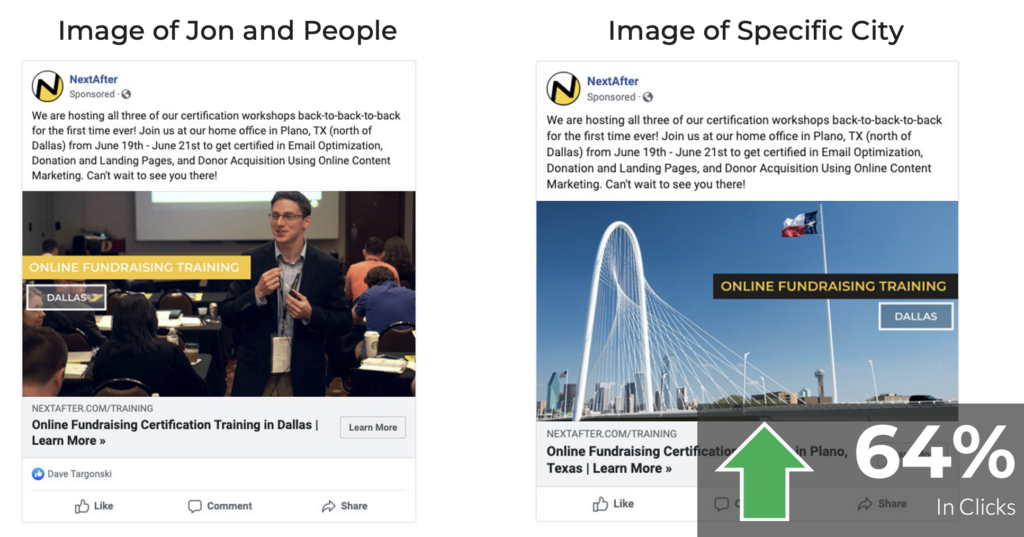
Task: Open Comment on the left ad
Action: tap(219, 506)
